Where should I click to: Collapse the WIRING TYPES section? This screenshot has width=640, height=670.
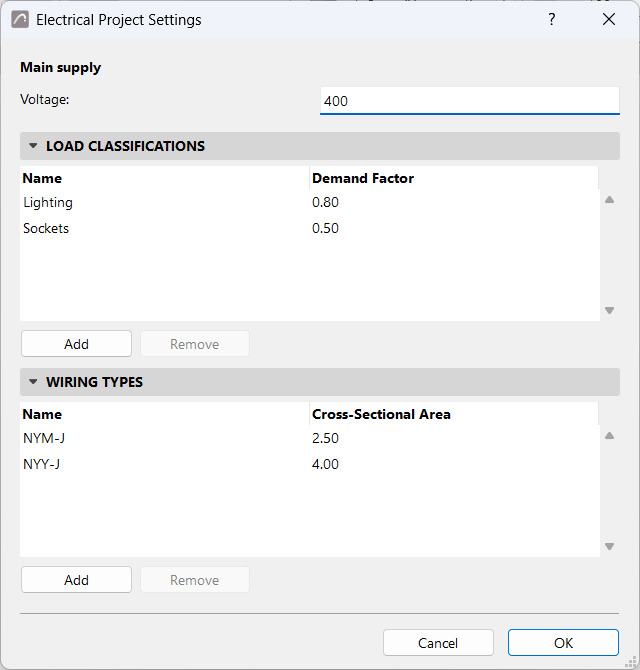(x=33, y=382)
